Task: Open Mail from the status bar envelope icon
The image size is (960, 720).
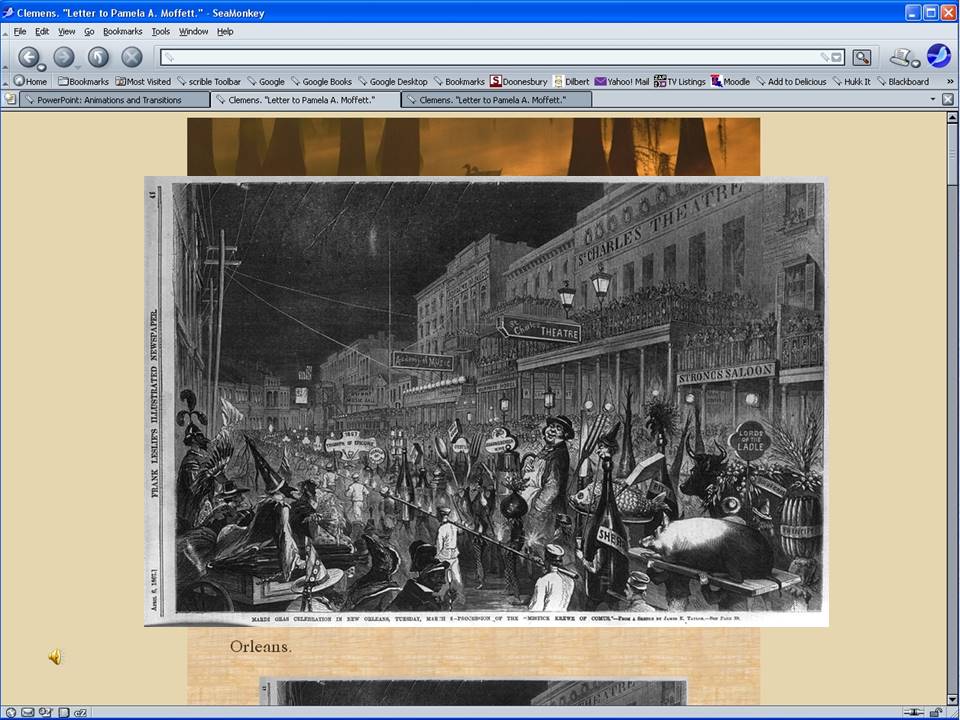Action: point(28,713)
